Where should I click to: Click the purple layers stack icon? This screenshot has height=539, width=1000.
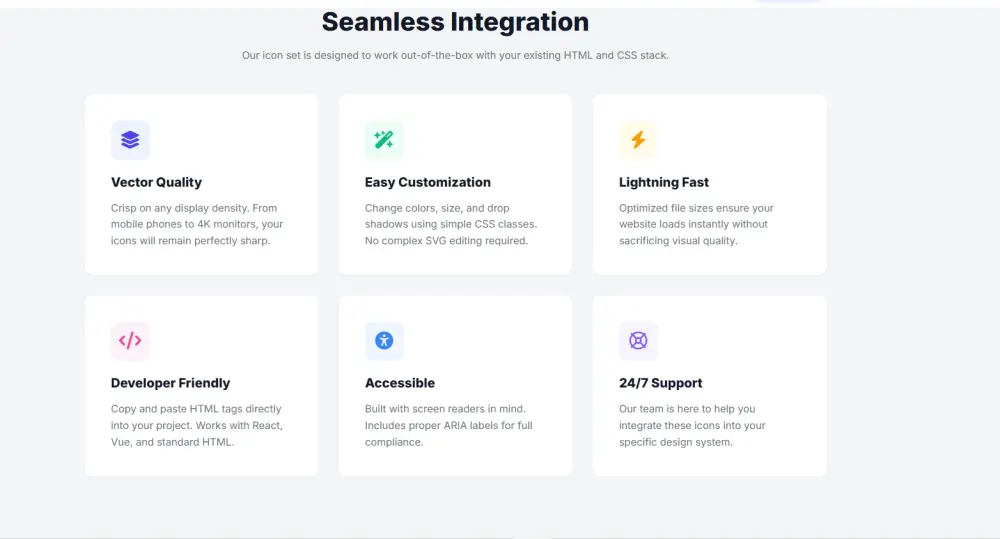coord(130,140)
